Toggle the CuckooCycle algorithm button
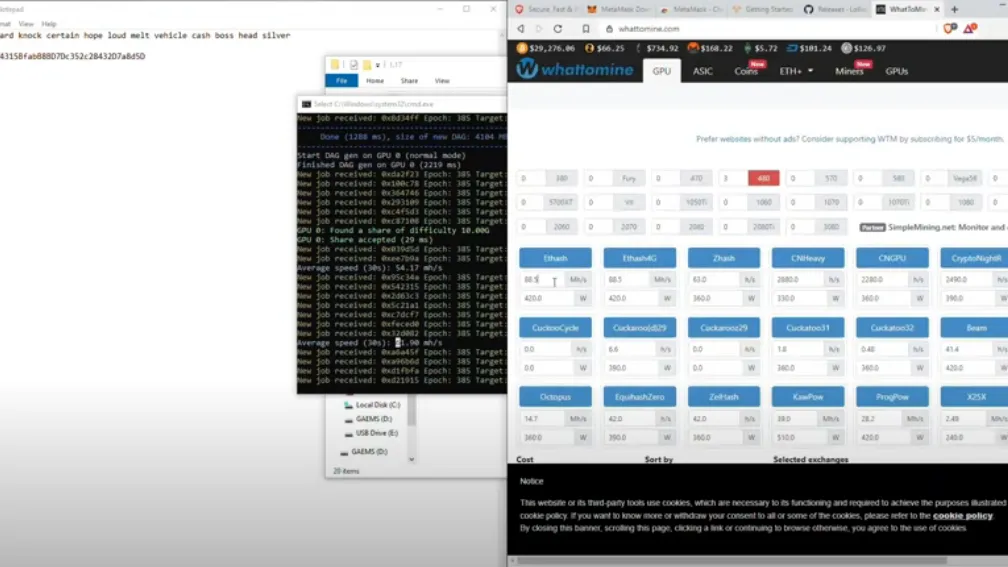 [x=555, y=327]
